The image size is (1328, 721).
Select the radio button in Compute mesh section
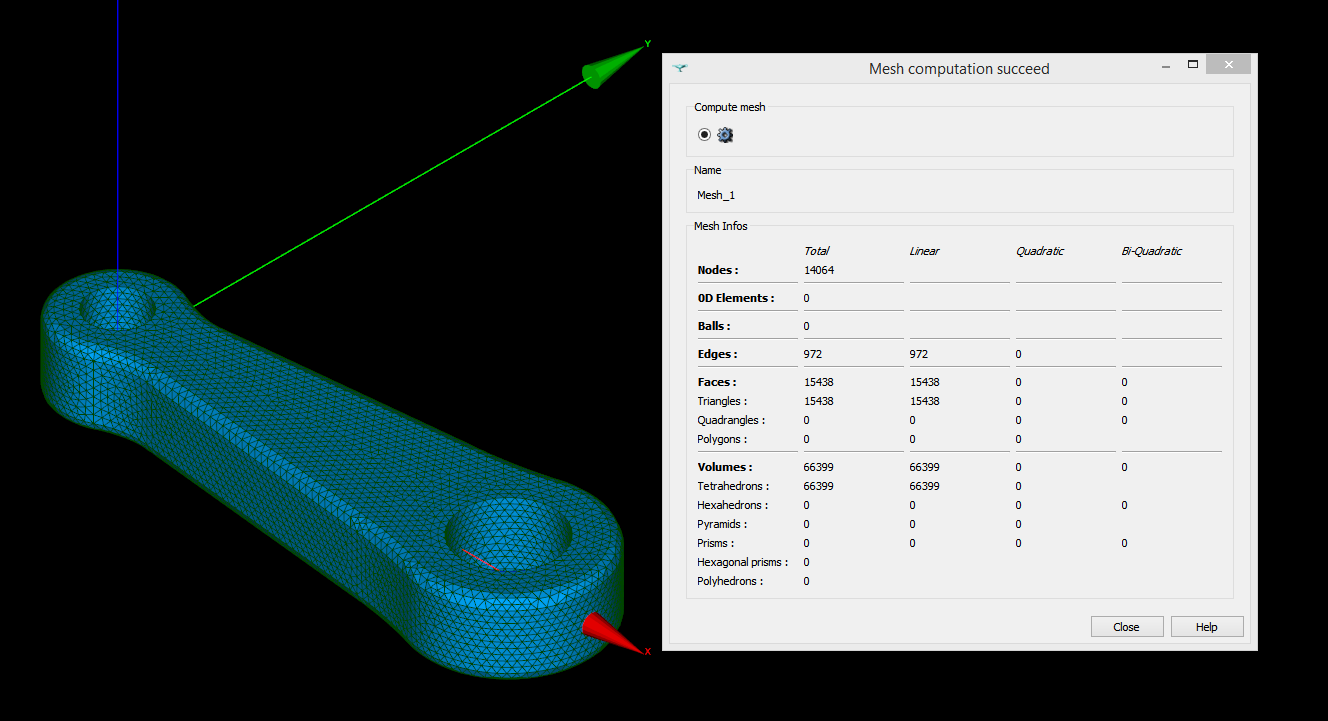704,134
